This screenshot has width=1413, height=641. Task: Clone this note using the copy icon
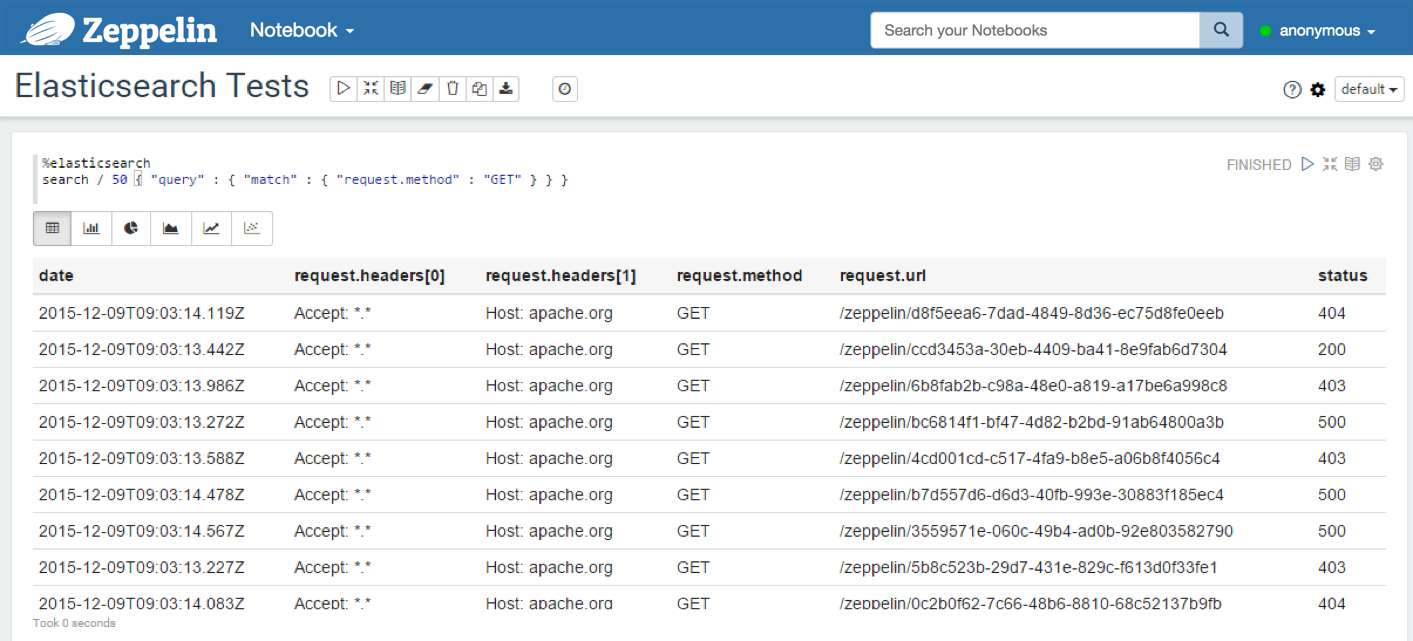(479, 89)
